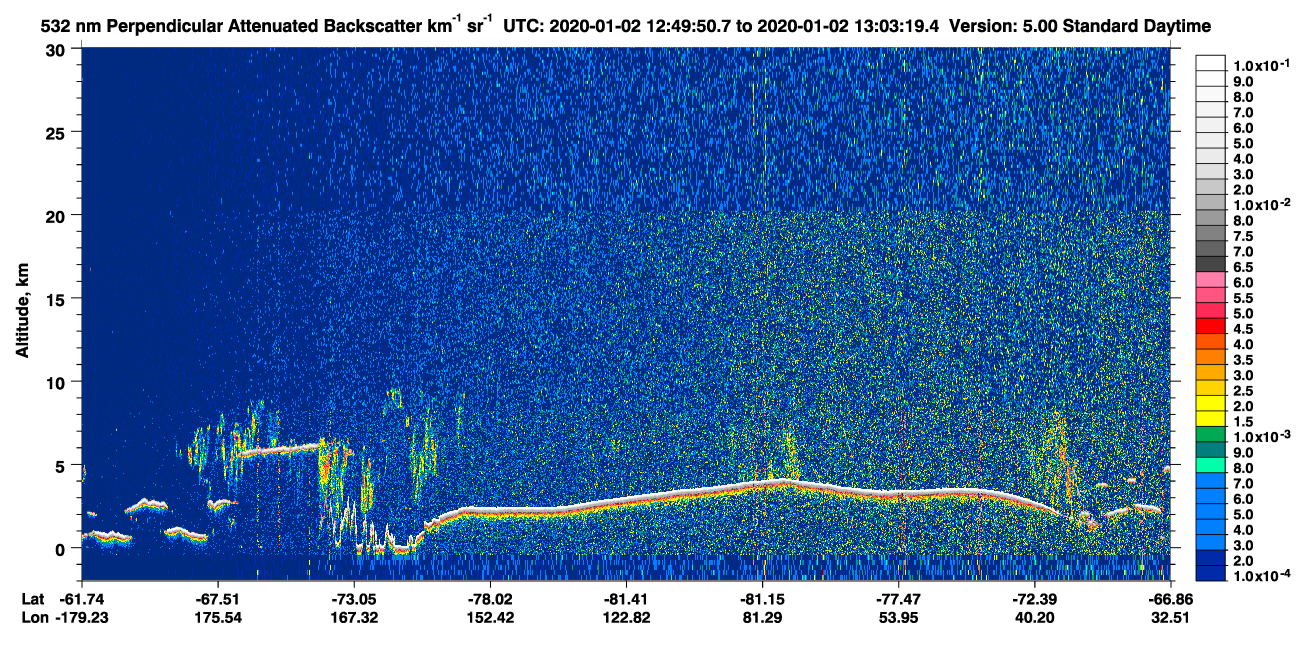Click the longitude value 81.29

tap(762, 617)
